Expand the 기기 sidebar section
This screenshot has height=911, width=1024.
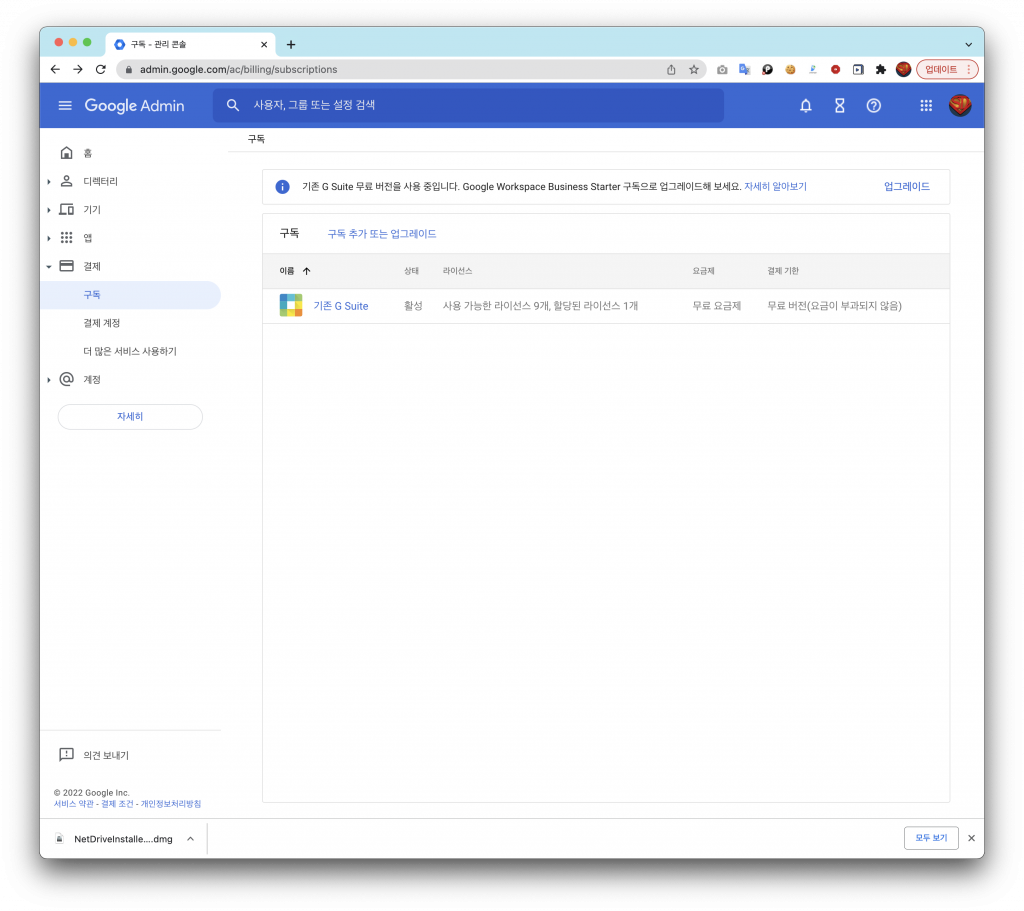point(49,210)
